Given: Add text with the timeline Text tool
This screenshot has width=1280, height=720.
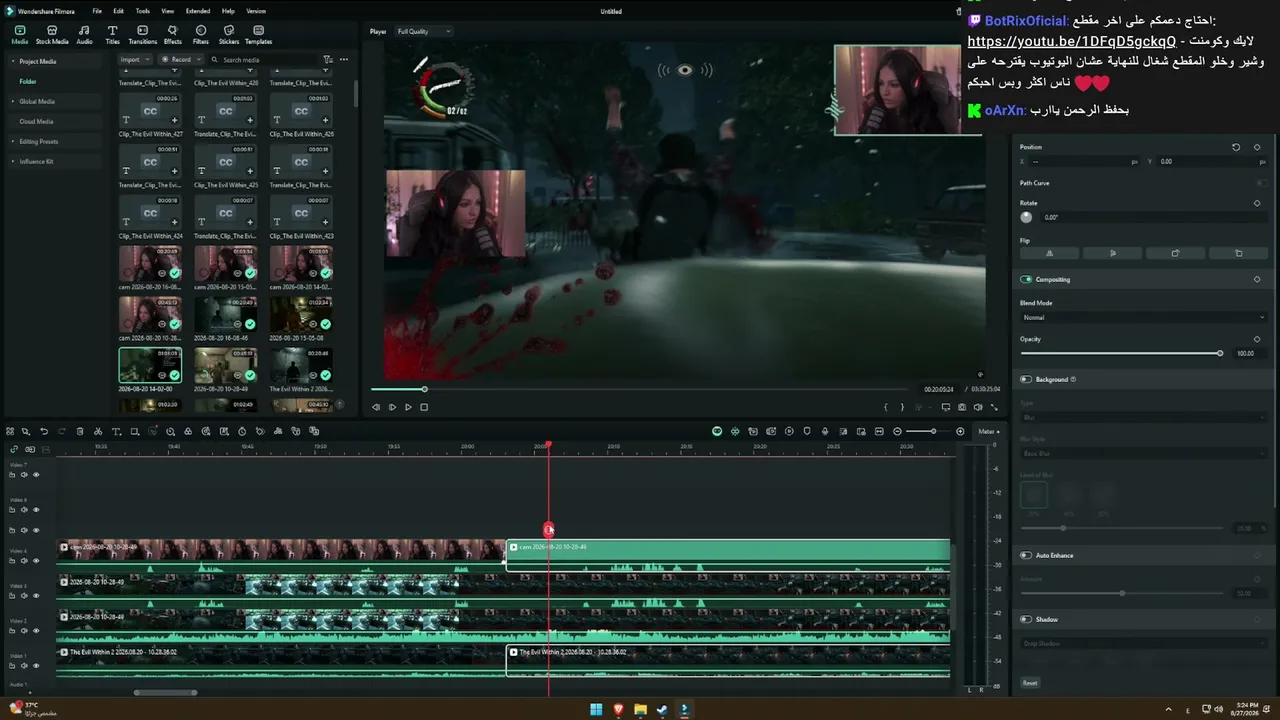Looking at the screenshot, I should tap(116, 431).
